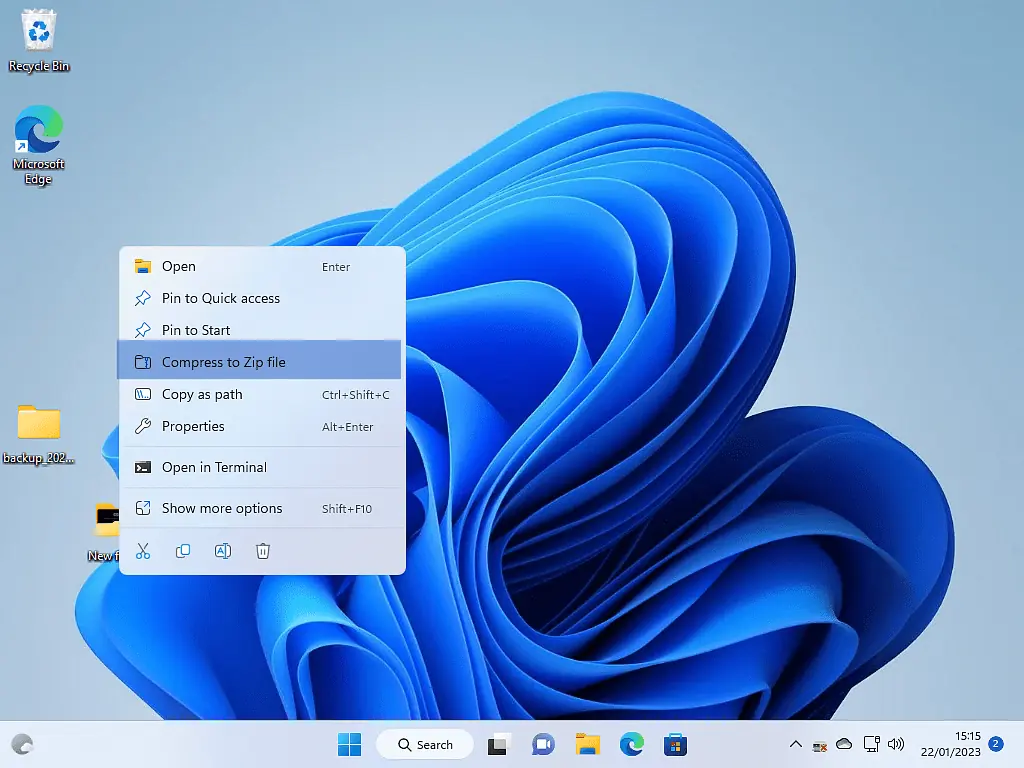Viewport: 1024px width, 768px height.
Task: Open Properties from the context menu
Action: [x=191, y=426]
